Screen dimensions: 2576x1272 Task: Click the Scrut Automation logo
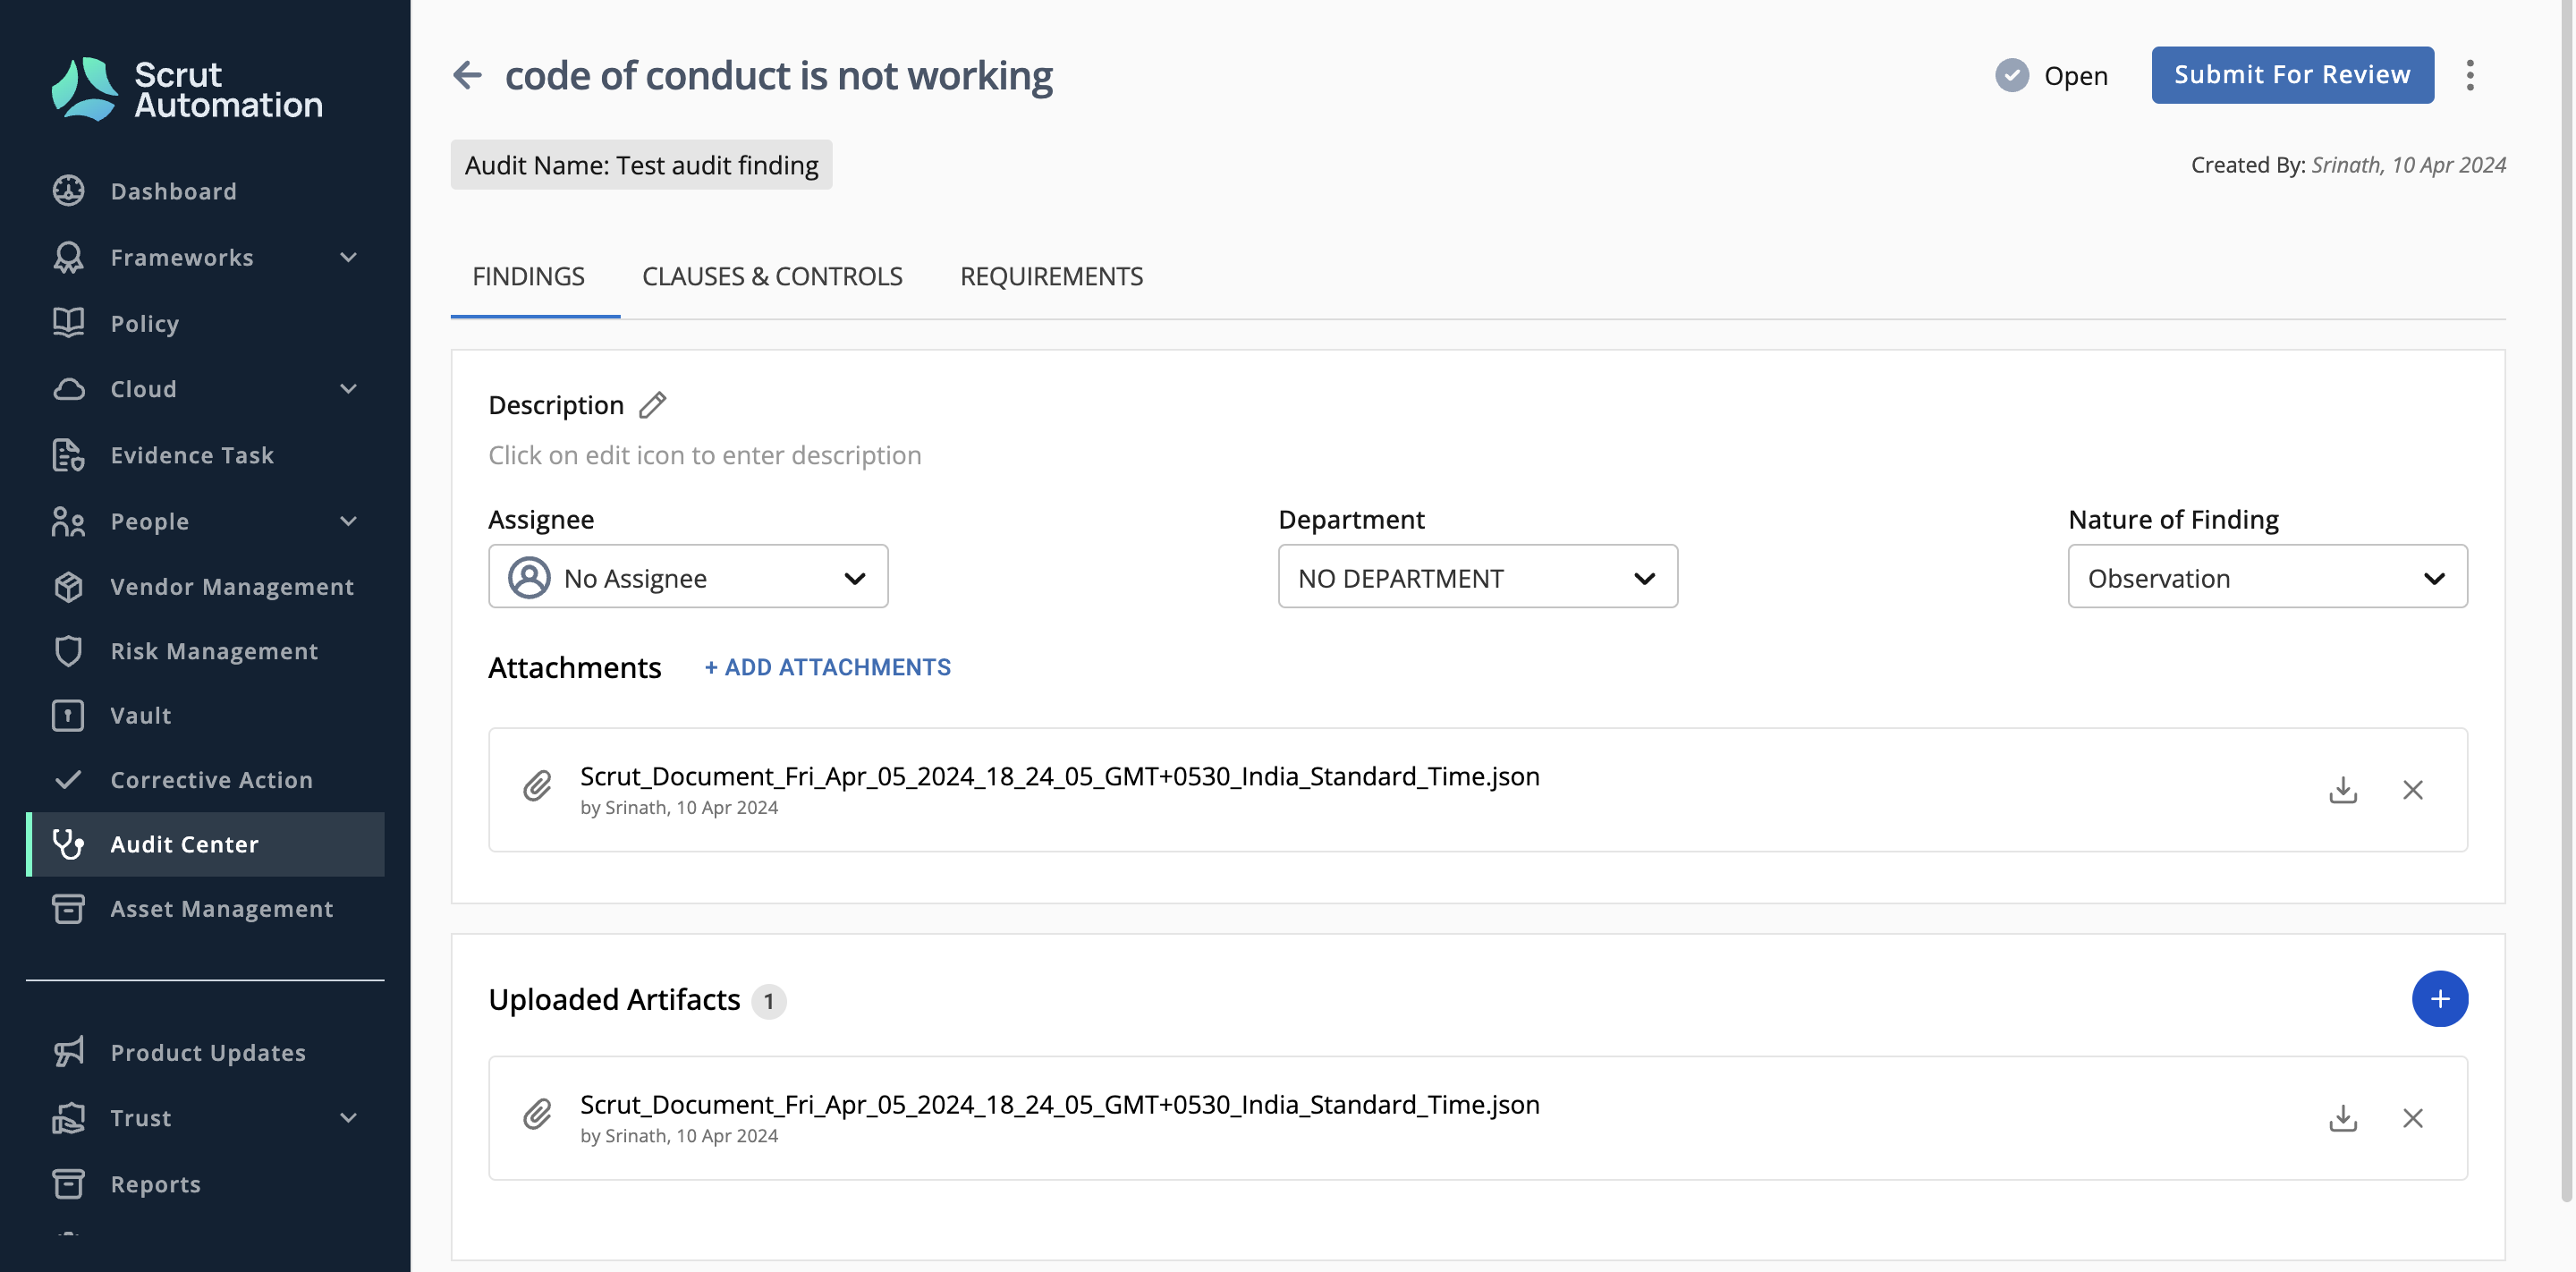[x=187, y=89]
